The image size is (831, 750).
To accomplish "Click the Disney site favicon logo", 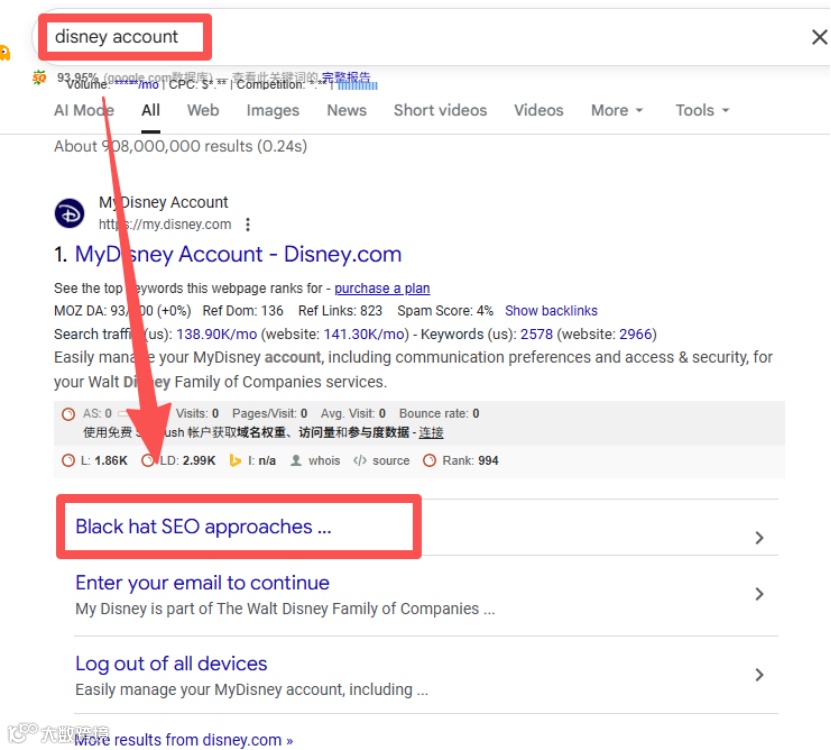I will point(69,214).
